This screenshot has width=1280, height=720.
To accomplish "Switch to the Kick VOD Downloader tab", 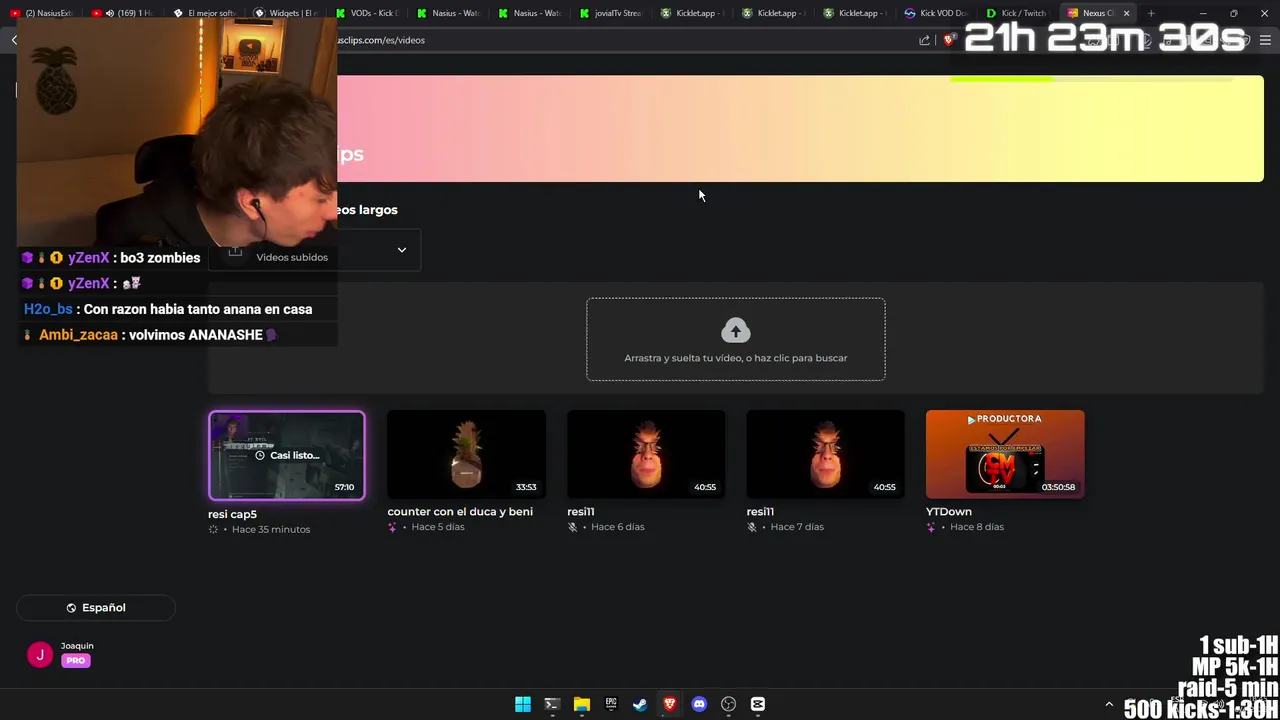I will (937, 13).
